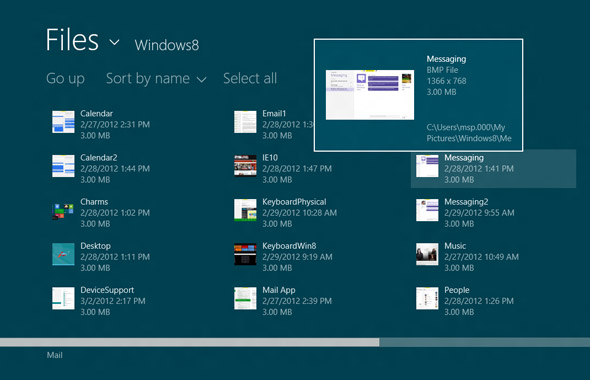
Task: Select the Calendar2 file thumbnail
Action: (63, 166)
